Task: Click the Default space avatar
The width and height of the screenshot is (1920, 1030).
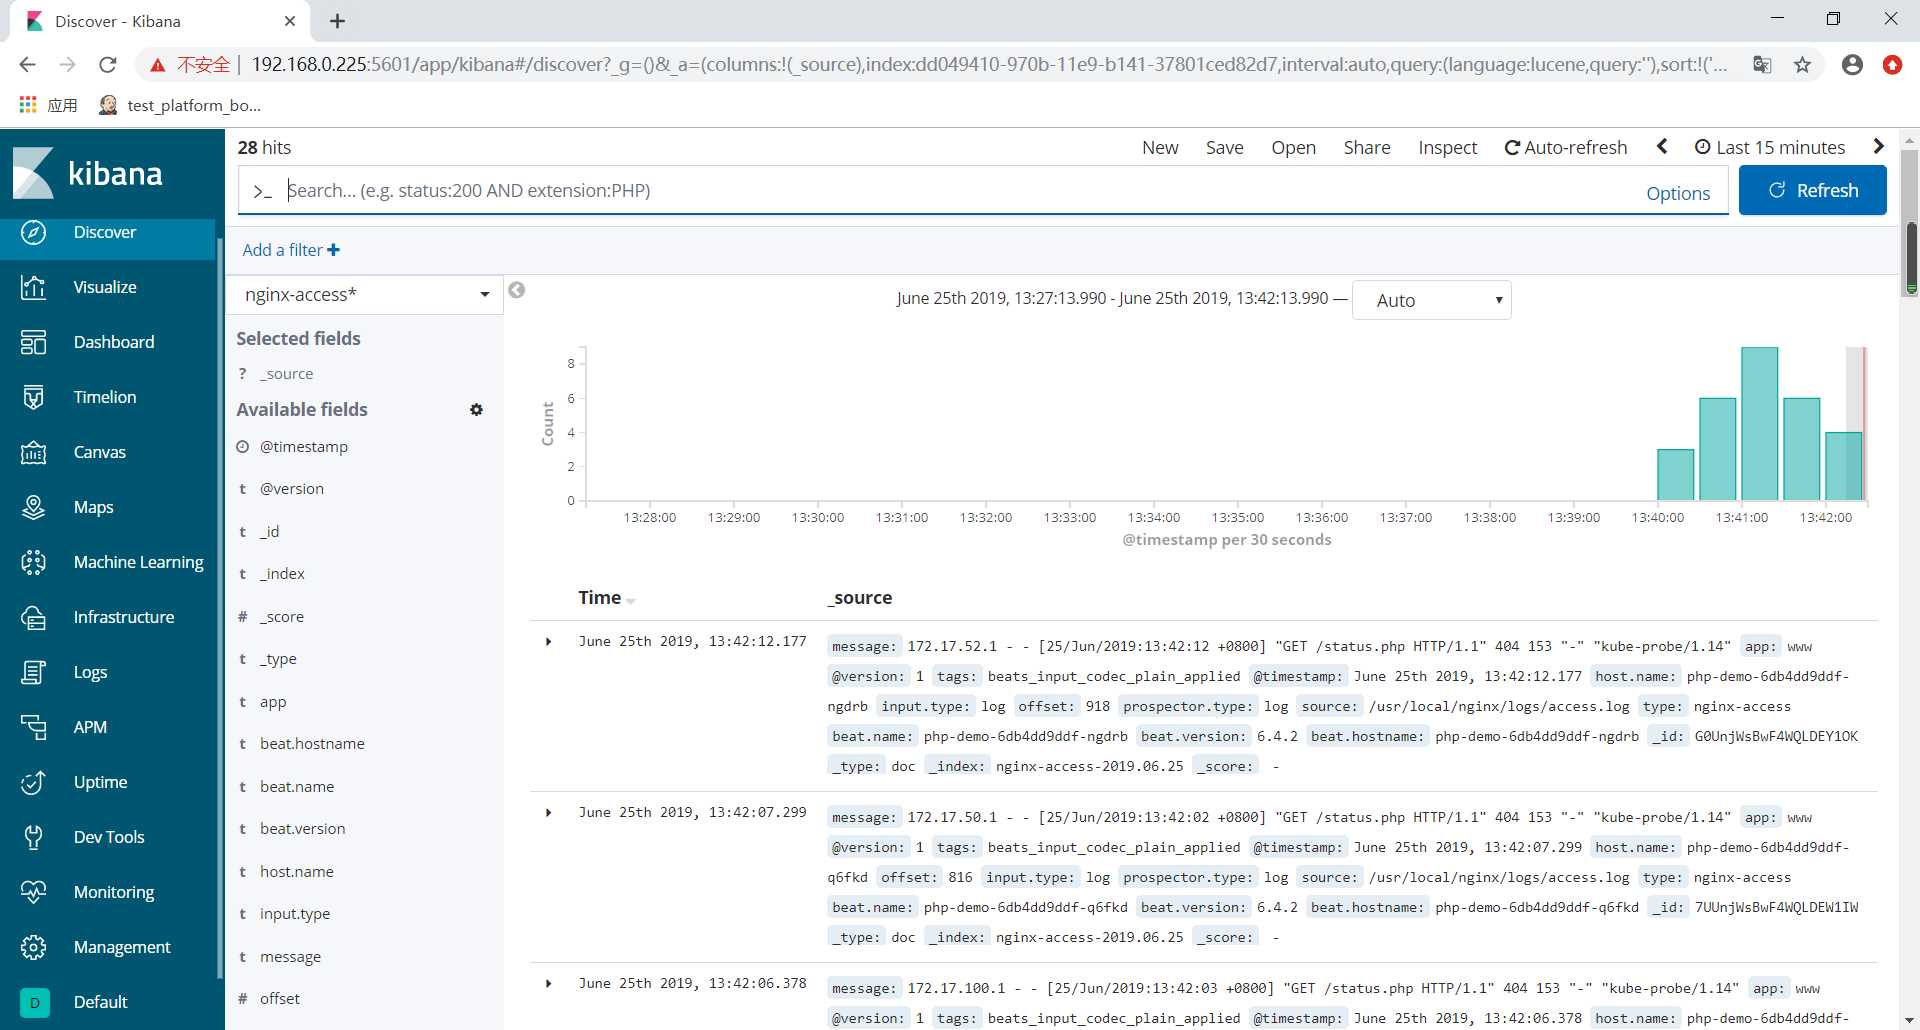Action: 34,1002
